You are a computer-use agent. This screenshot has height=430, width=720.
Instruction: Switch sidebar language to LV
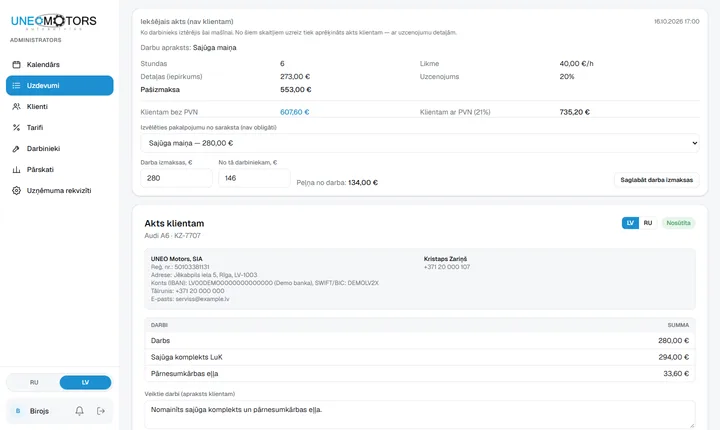tap(85, 382)
